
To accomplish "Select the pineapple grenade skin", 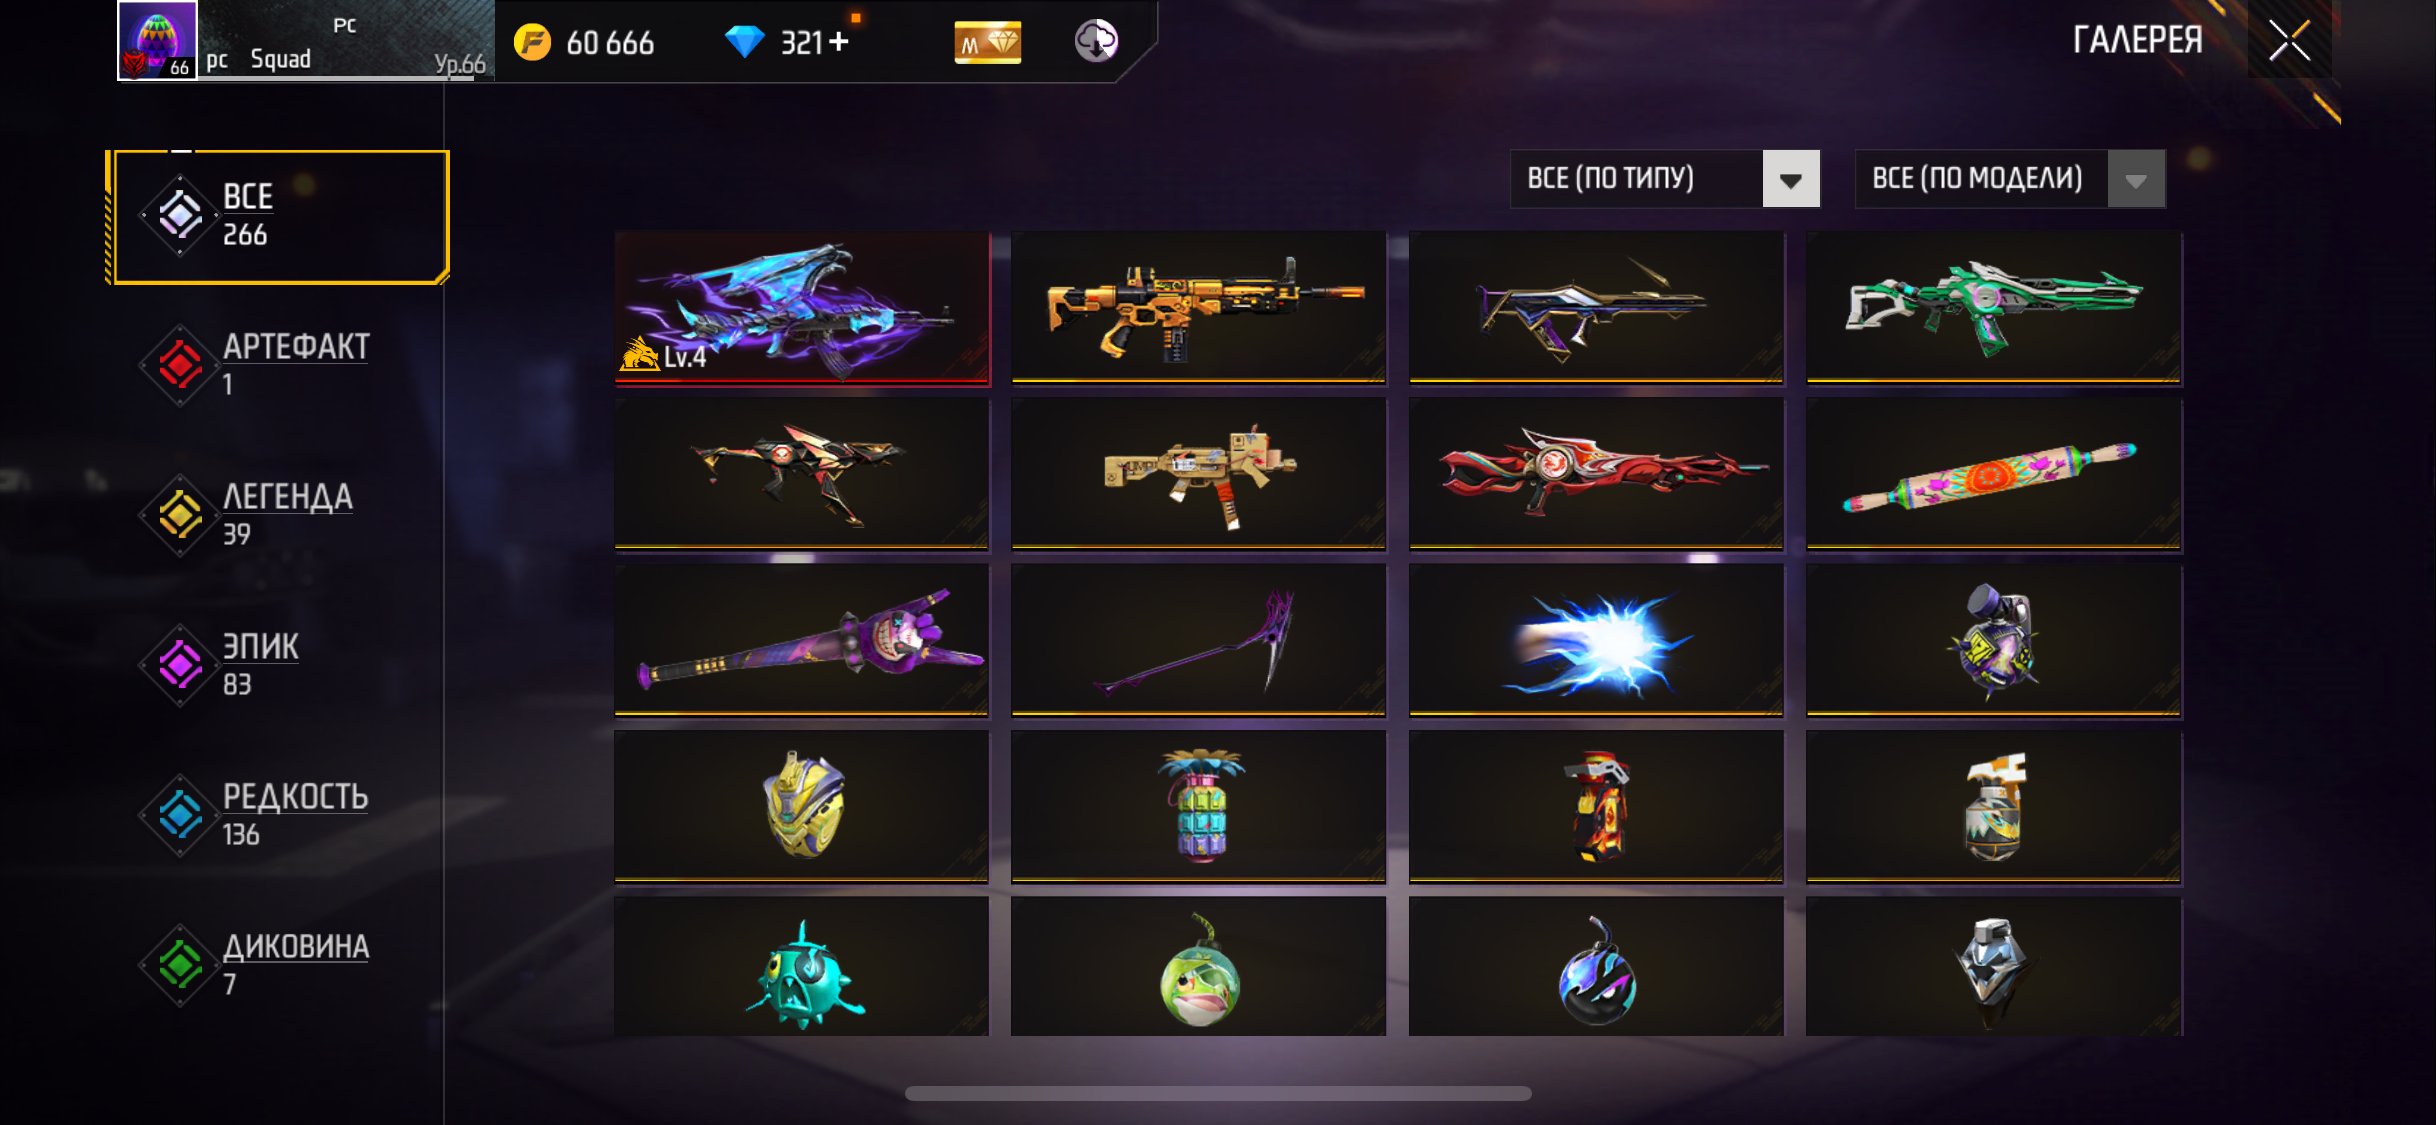I will [1198, 806].
